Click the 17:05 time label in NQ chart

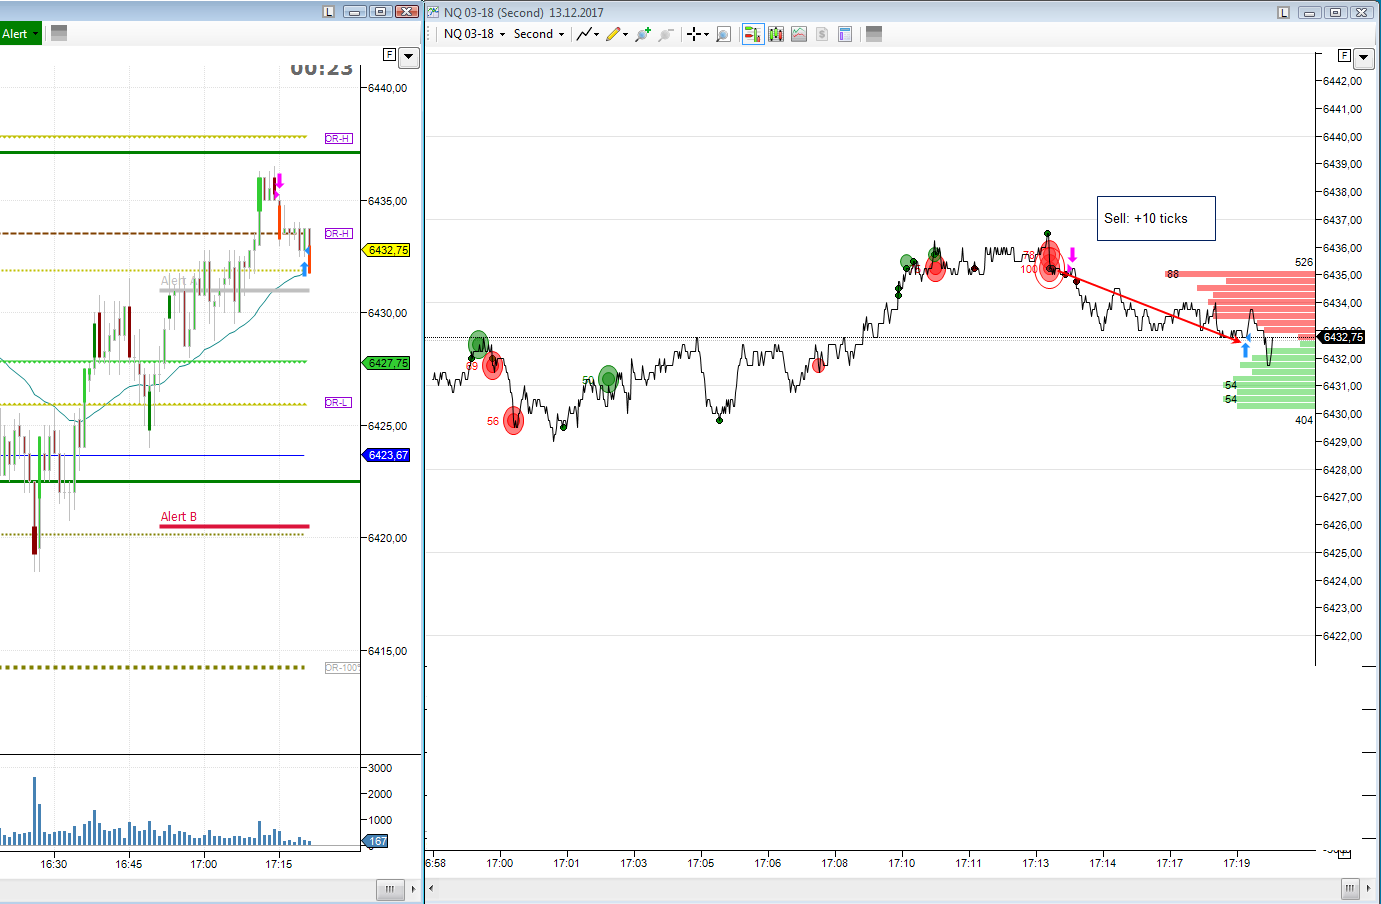pyautogui.click(x=701, y=863)
